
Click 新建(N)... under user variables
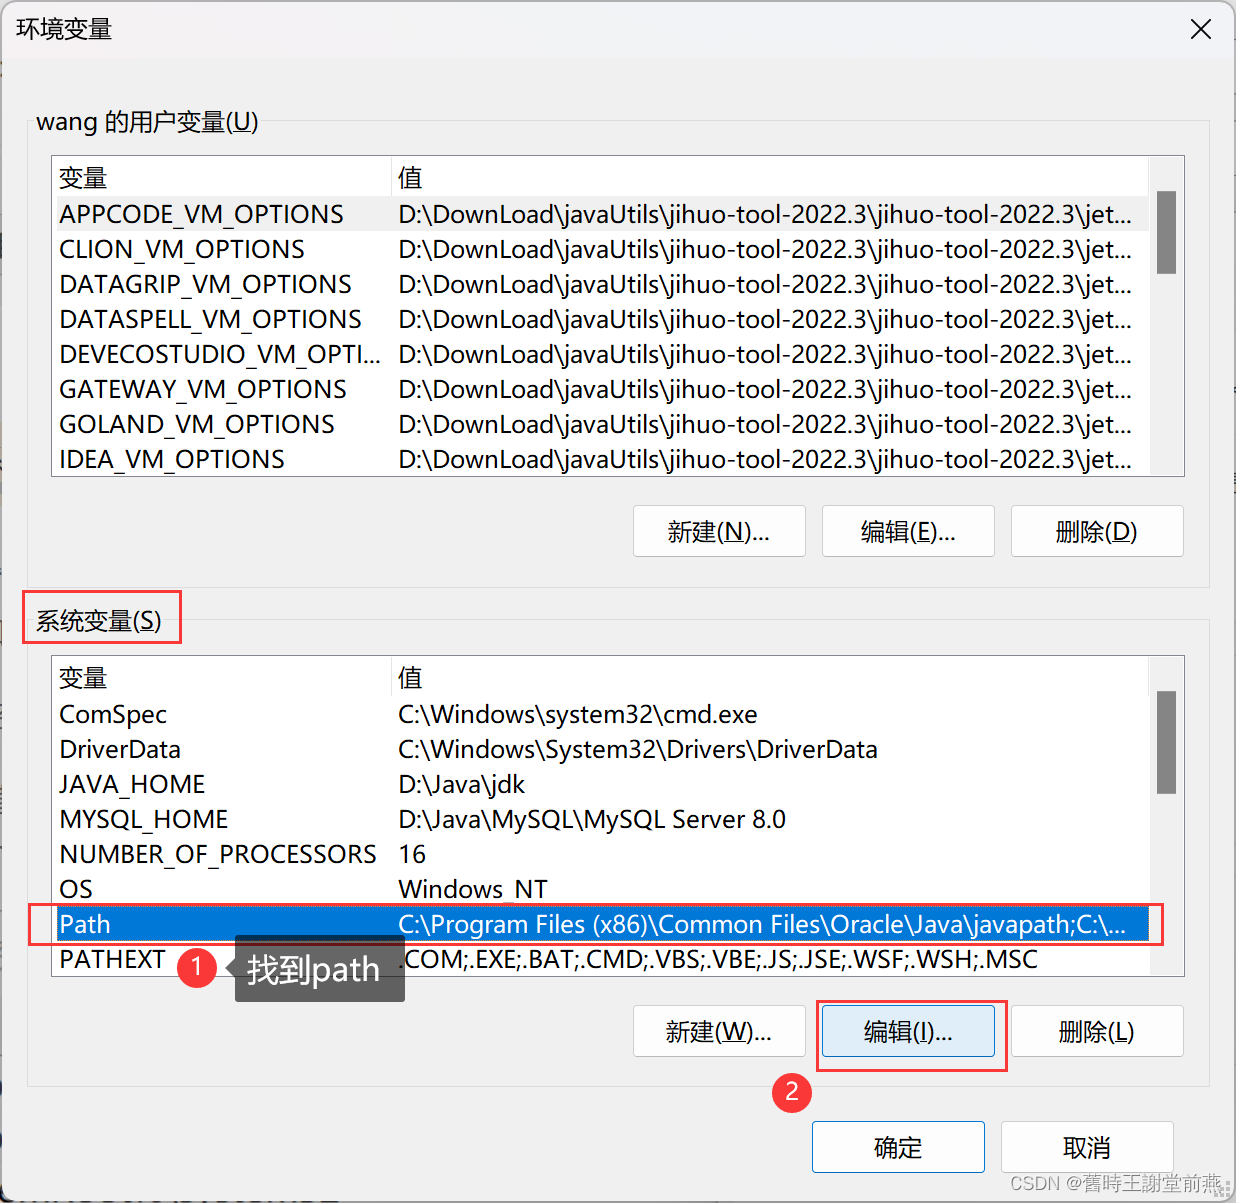click(x=719, y=531)
